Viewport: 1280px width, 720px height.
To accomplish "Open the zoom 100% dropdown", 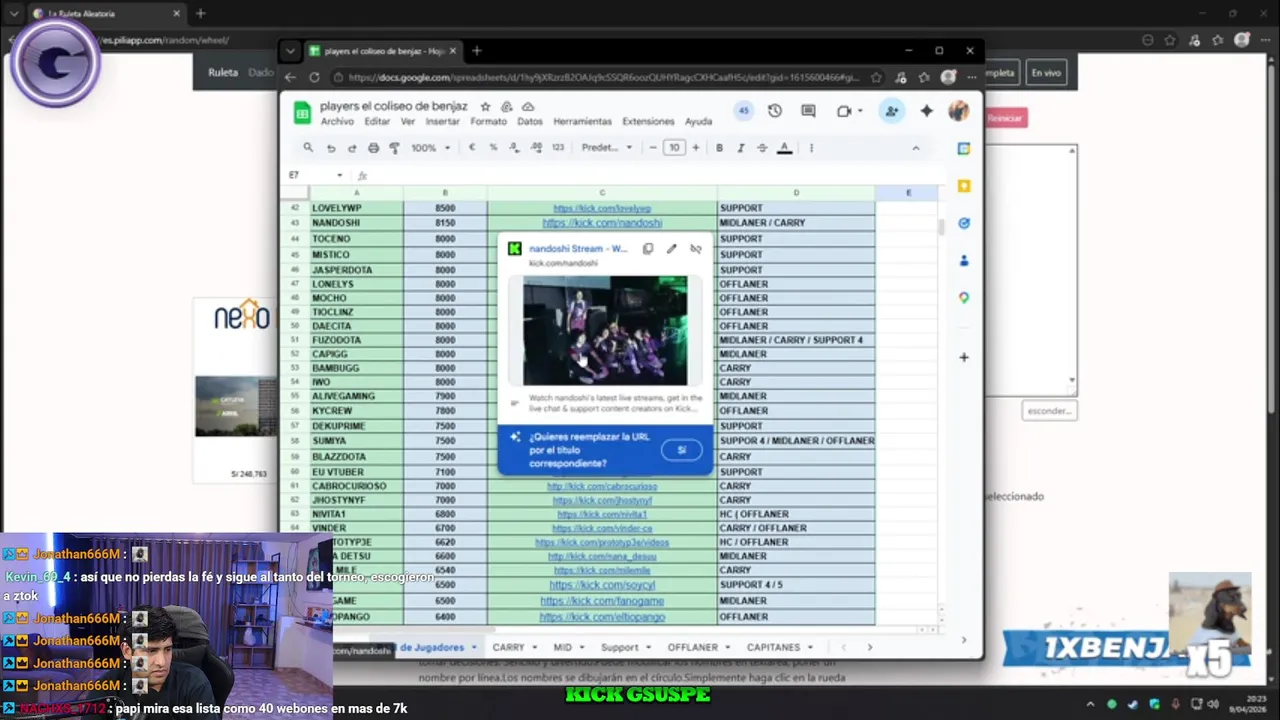I will 430,148.
